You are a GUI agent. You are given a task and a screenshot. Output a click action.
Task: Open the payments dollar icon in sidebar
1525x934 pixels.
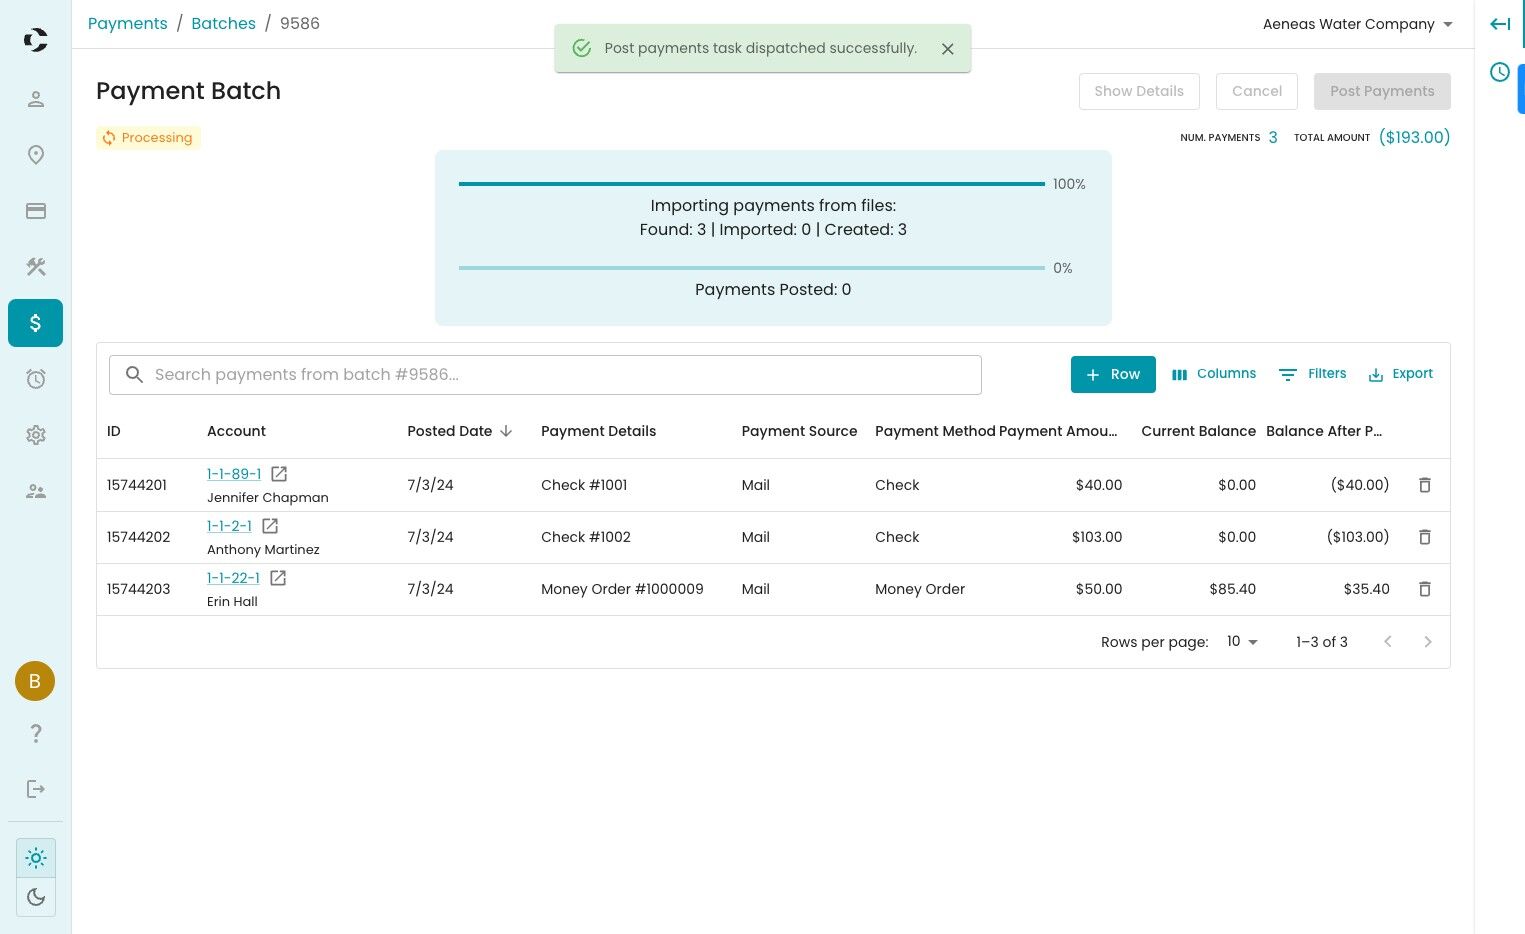click(x=36, y=323)
